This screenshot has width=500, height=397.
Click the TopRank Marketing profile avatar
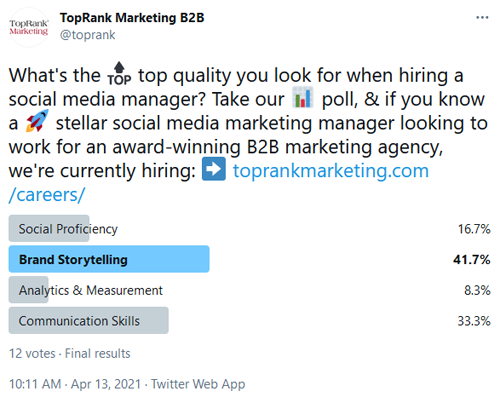(29, 27)
